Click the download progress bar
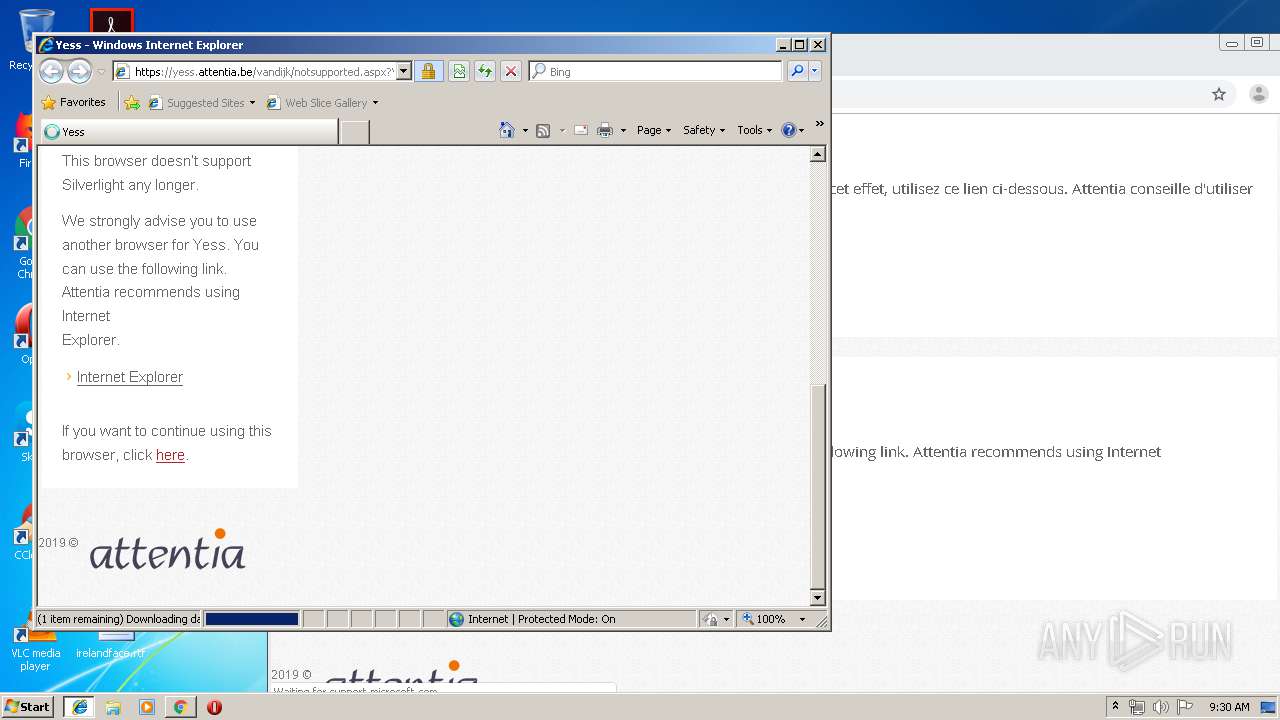The height and width of the screenshot is (720, 1280). [x=251, y=619]
